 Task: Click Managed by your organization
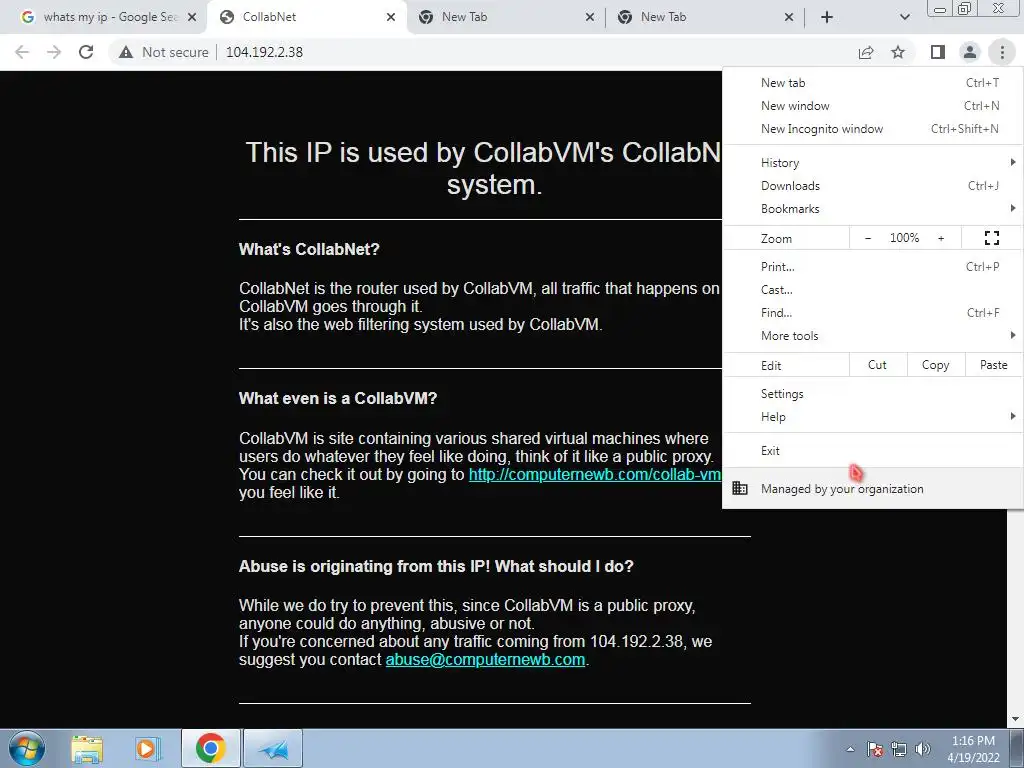coord(873,488)
